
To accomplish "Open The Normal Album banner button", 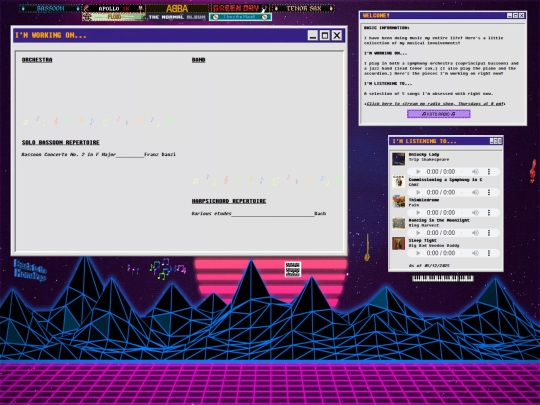I will (x=177, y=17).
